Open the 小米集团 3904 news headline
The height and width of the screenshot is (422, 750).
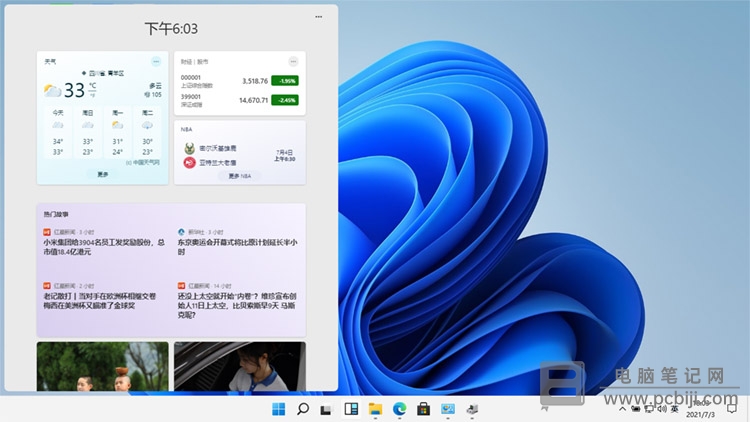(104, 246)
